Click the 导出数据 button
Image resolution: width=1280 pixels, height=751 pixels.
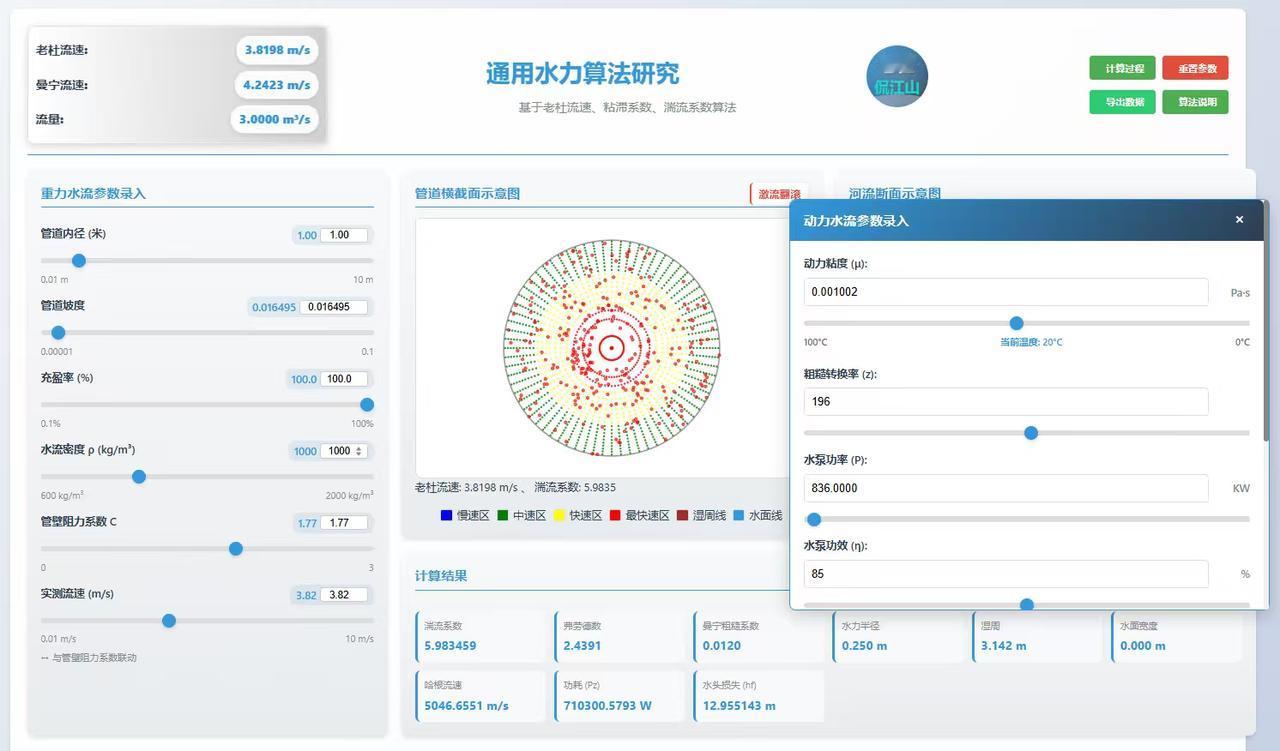point(1120,101)
